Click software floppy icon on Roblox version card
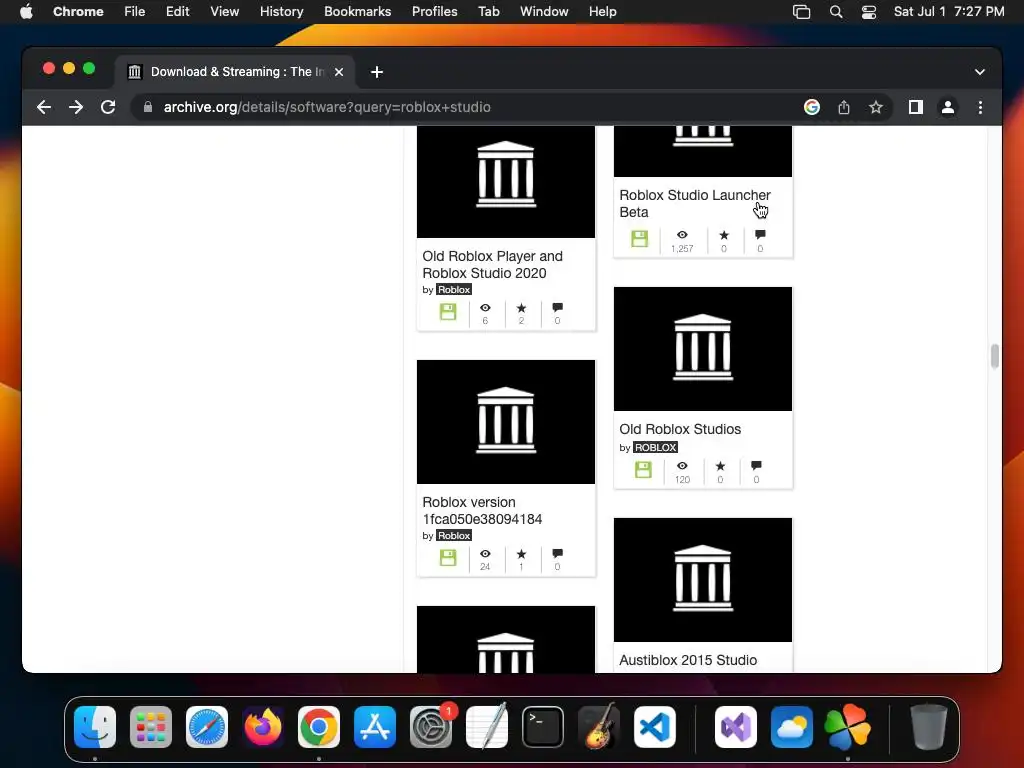1024x768 pixels. [x=448, y=558]
